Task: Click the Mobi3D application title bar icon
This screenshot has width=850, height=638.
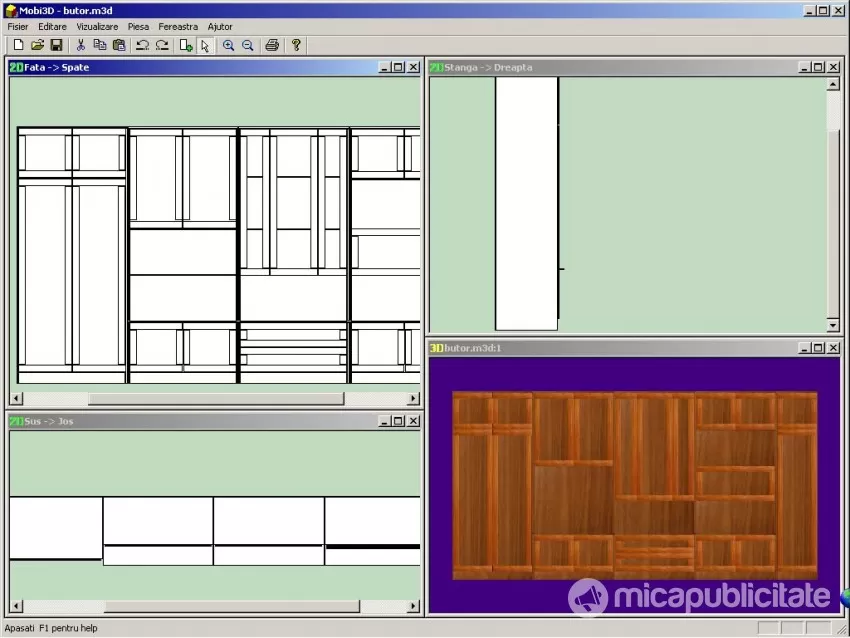Action: [11, 10]
